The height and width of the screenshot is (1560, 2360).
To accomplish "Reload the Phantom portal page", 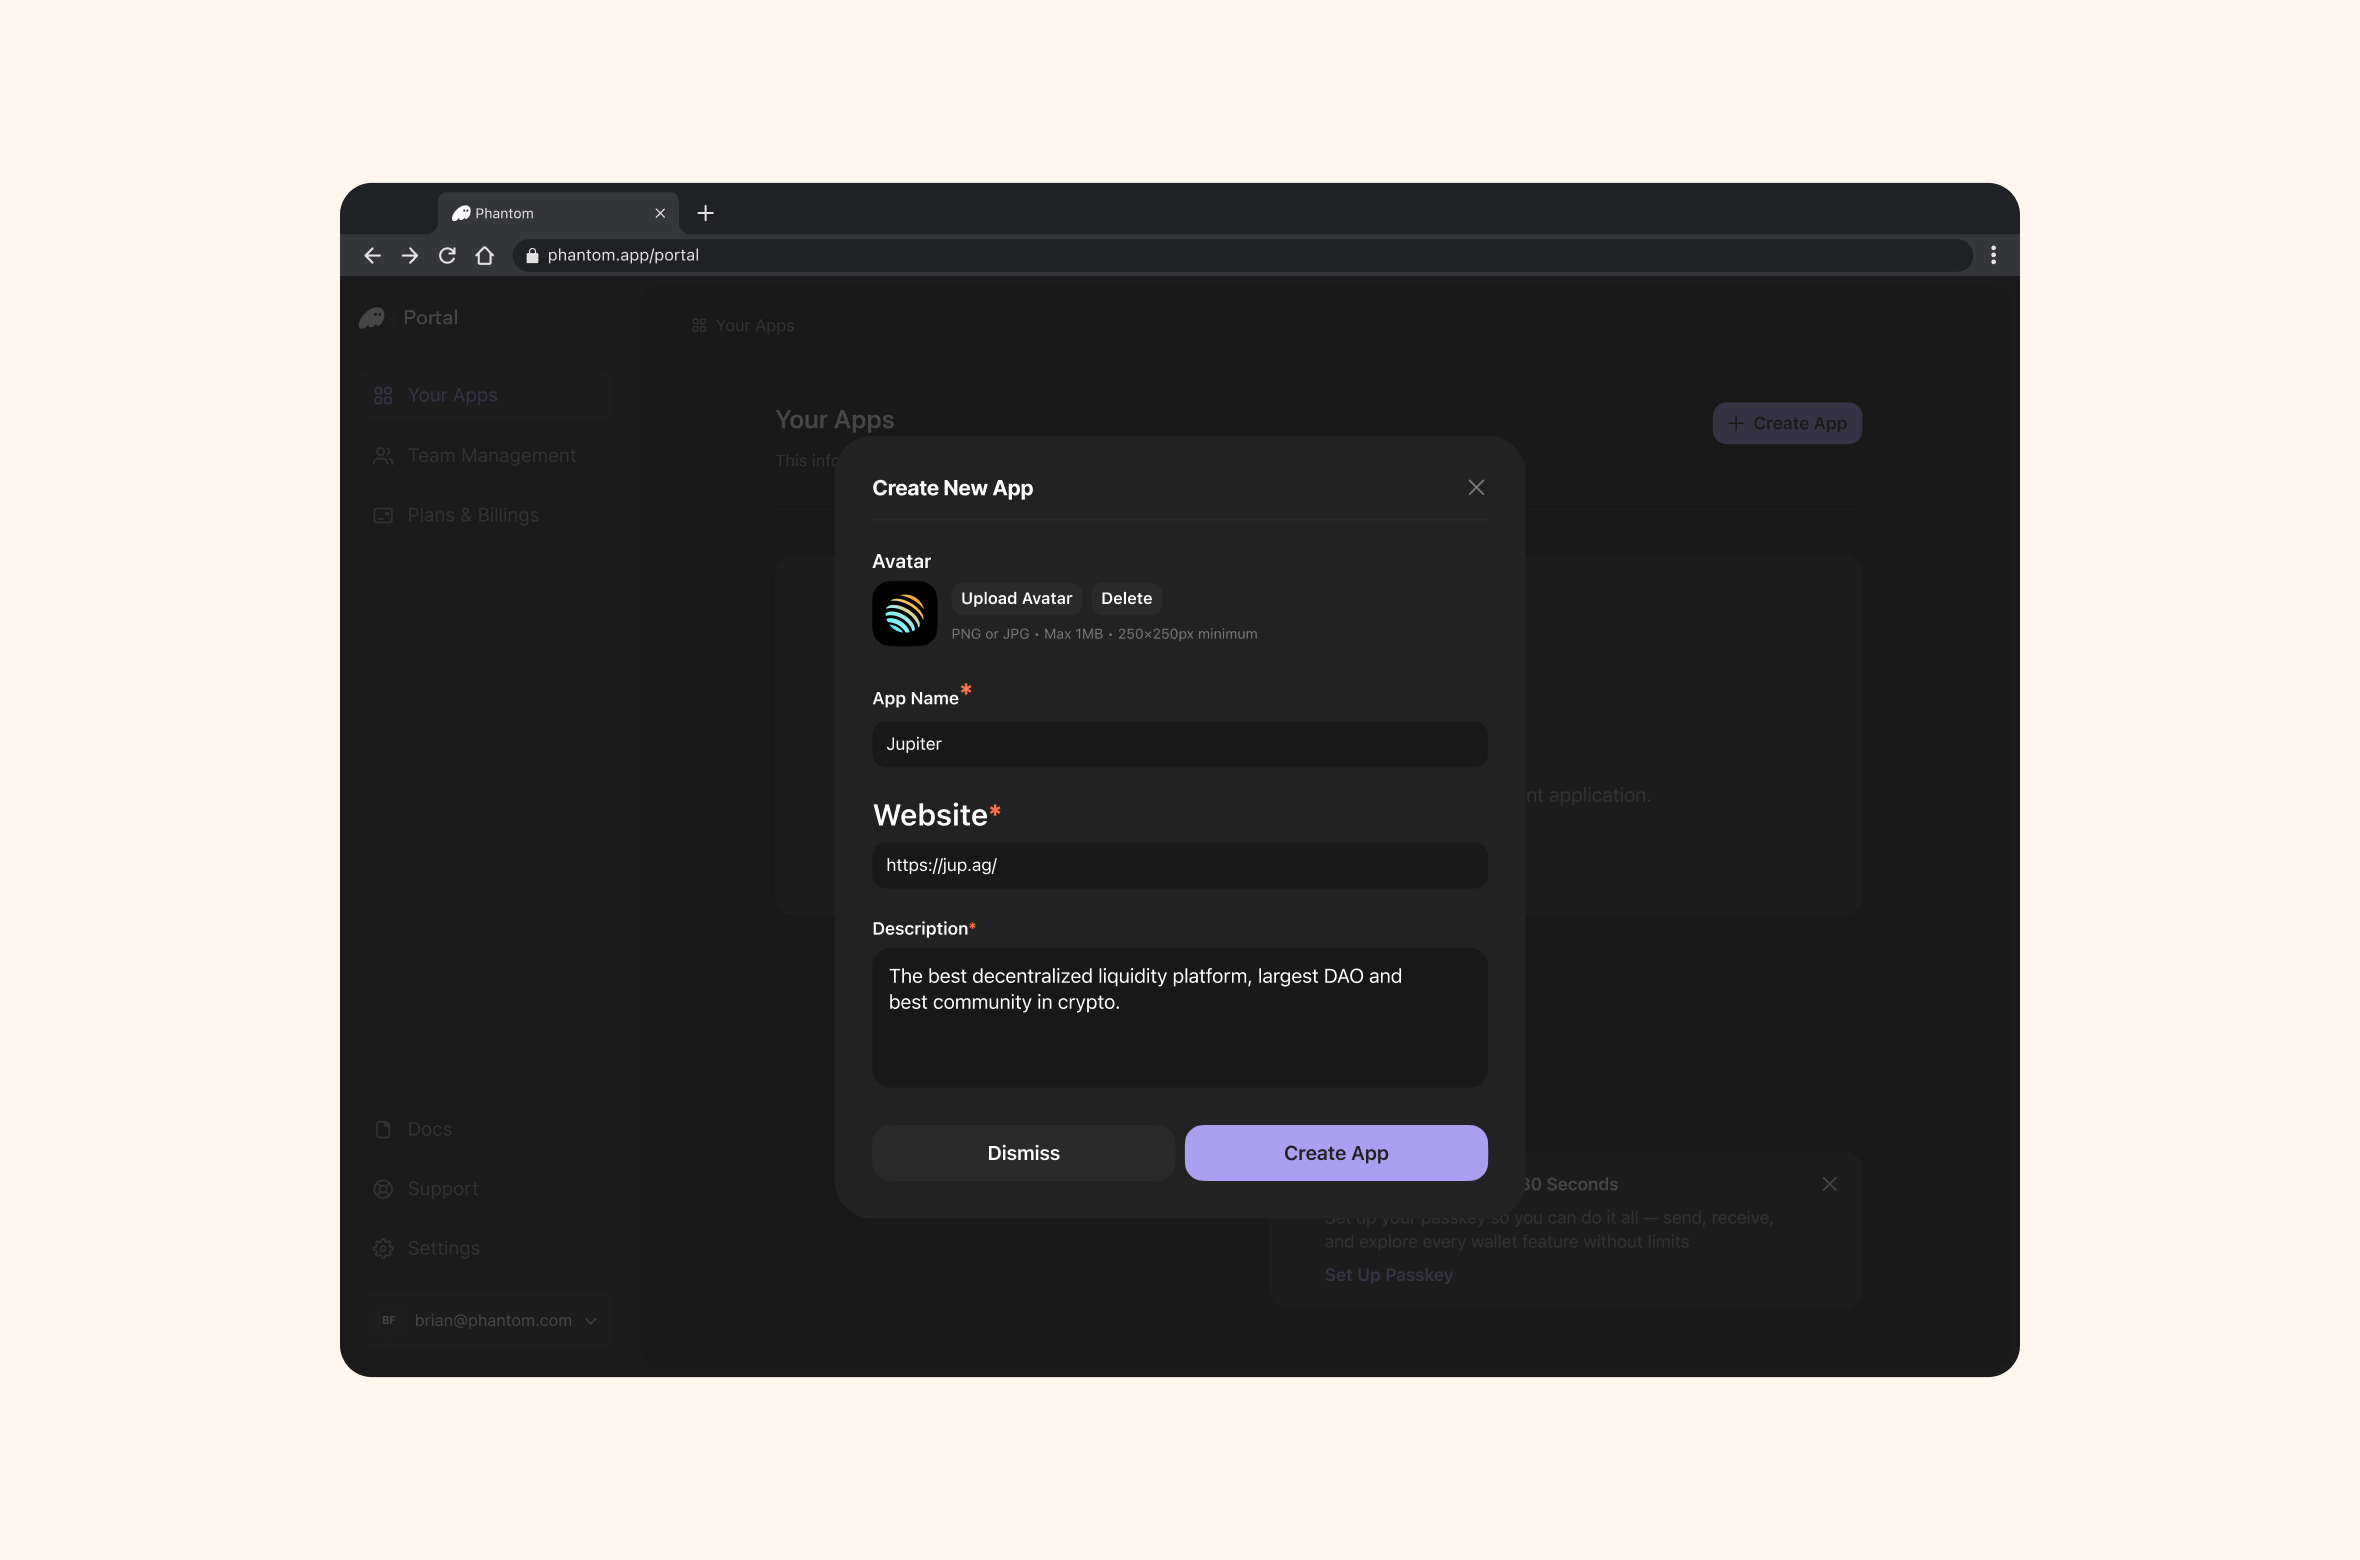I will pos(447,256).
